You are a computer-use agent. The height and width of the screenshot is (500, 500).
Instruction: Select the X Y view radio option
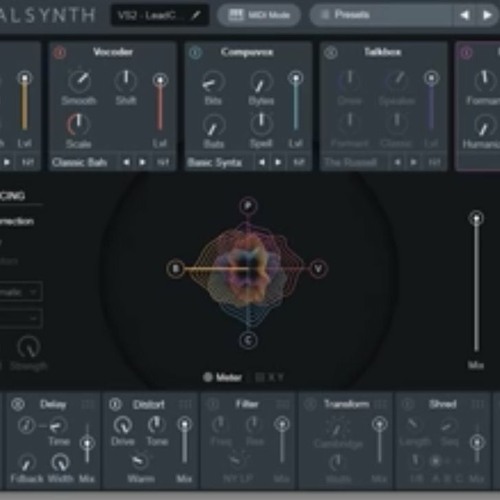click(270, 377)
